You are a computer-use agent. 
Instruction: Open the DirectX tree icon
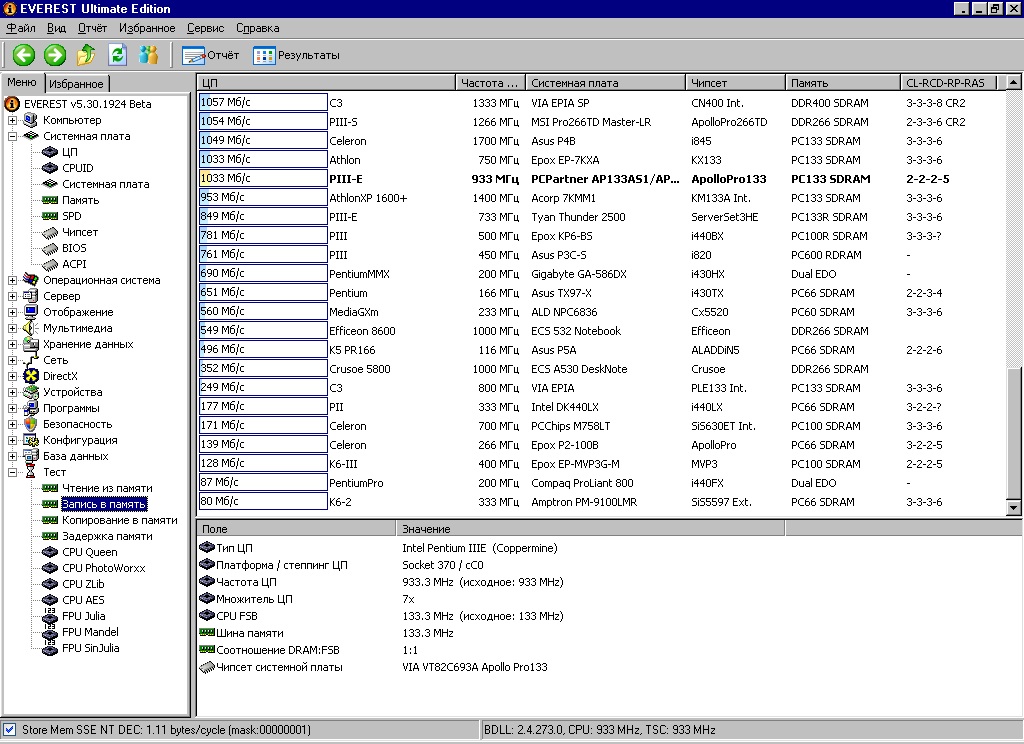click(x=31, y=376)
